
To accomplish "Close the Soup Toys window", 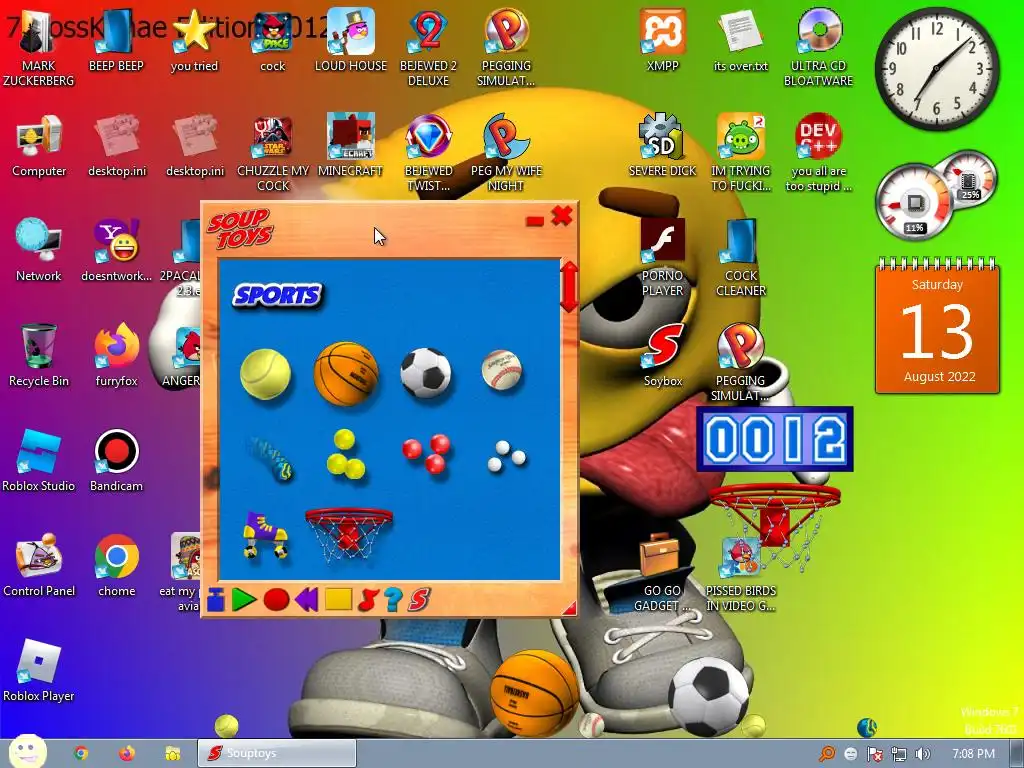I will [562, 216].
